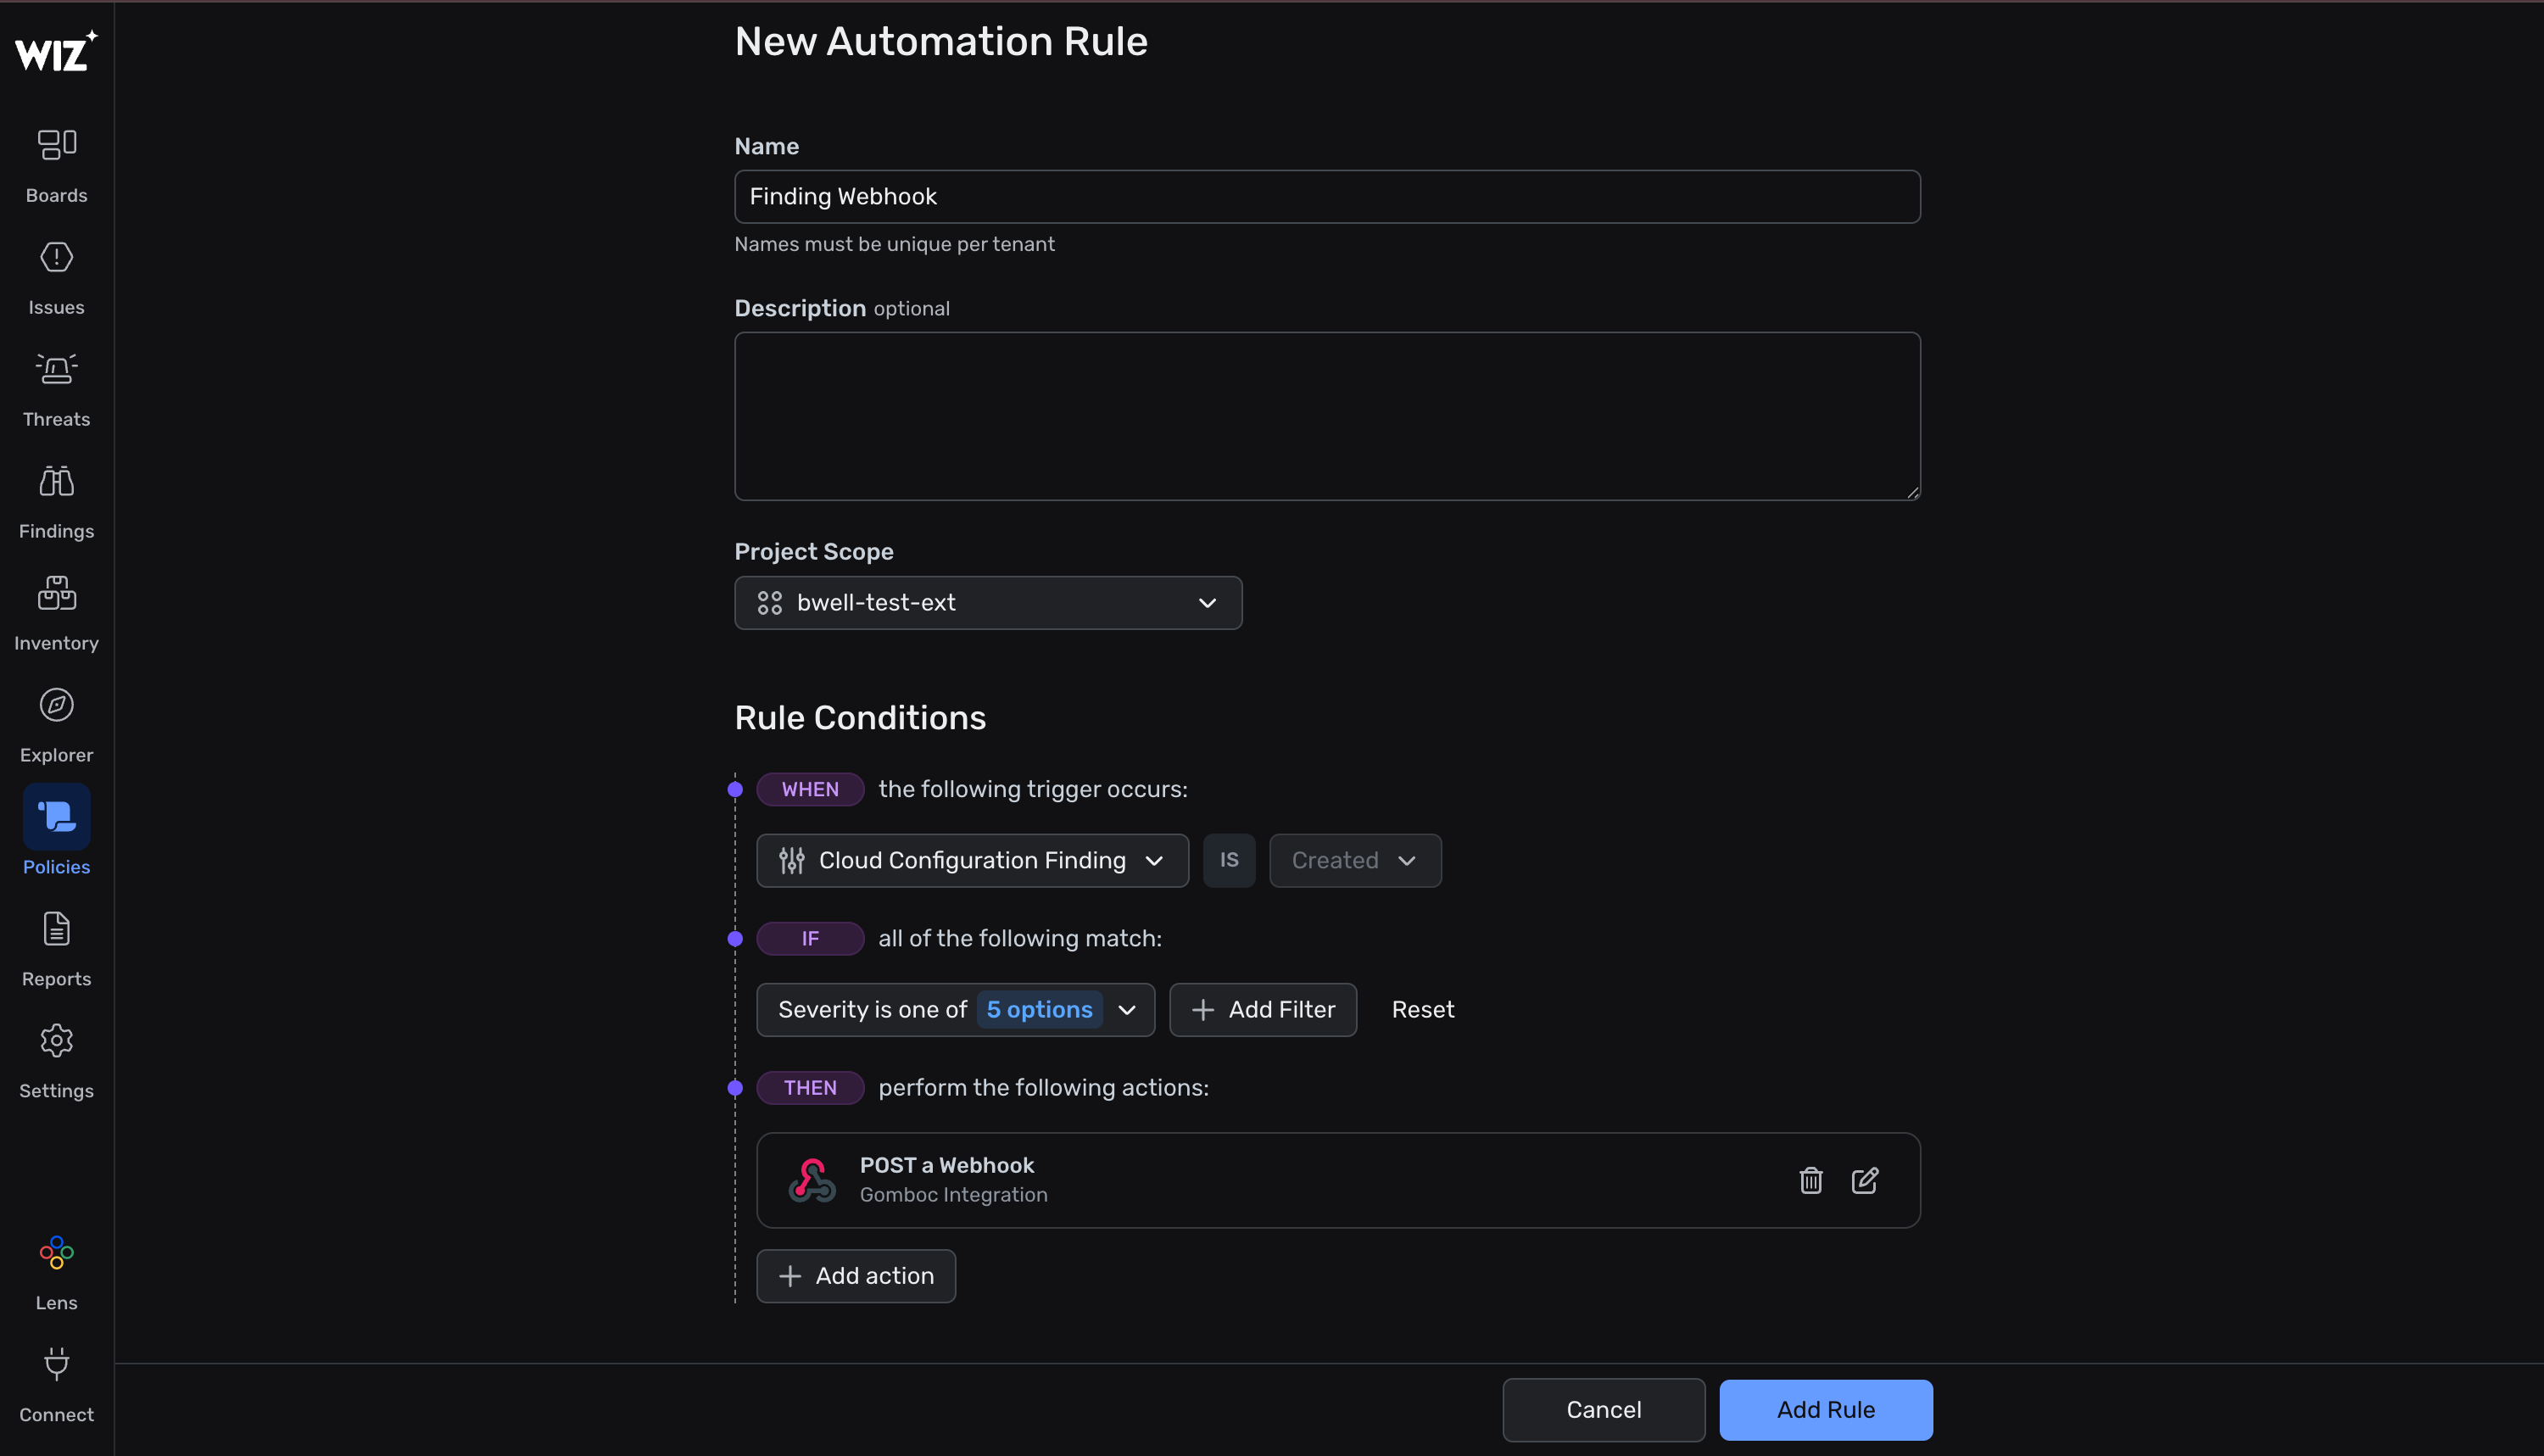Click the 'Gomboc Integration' subtitle text

[x=954, y=1195]
